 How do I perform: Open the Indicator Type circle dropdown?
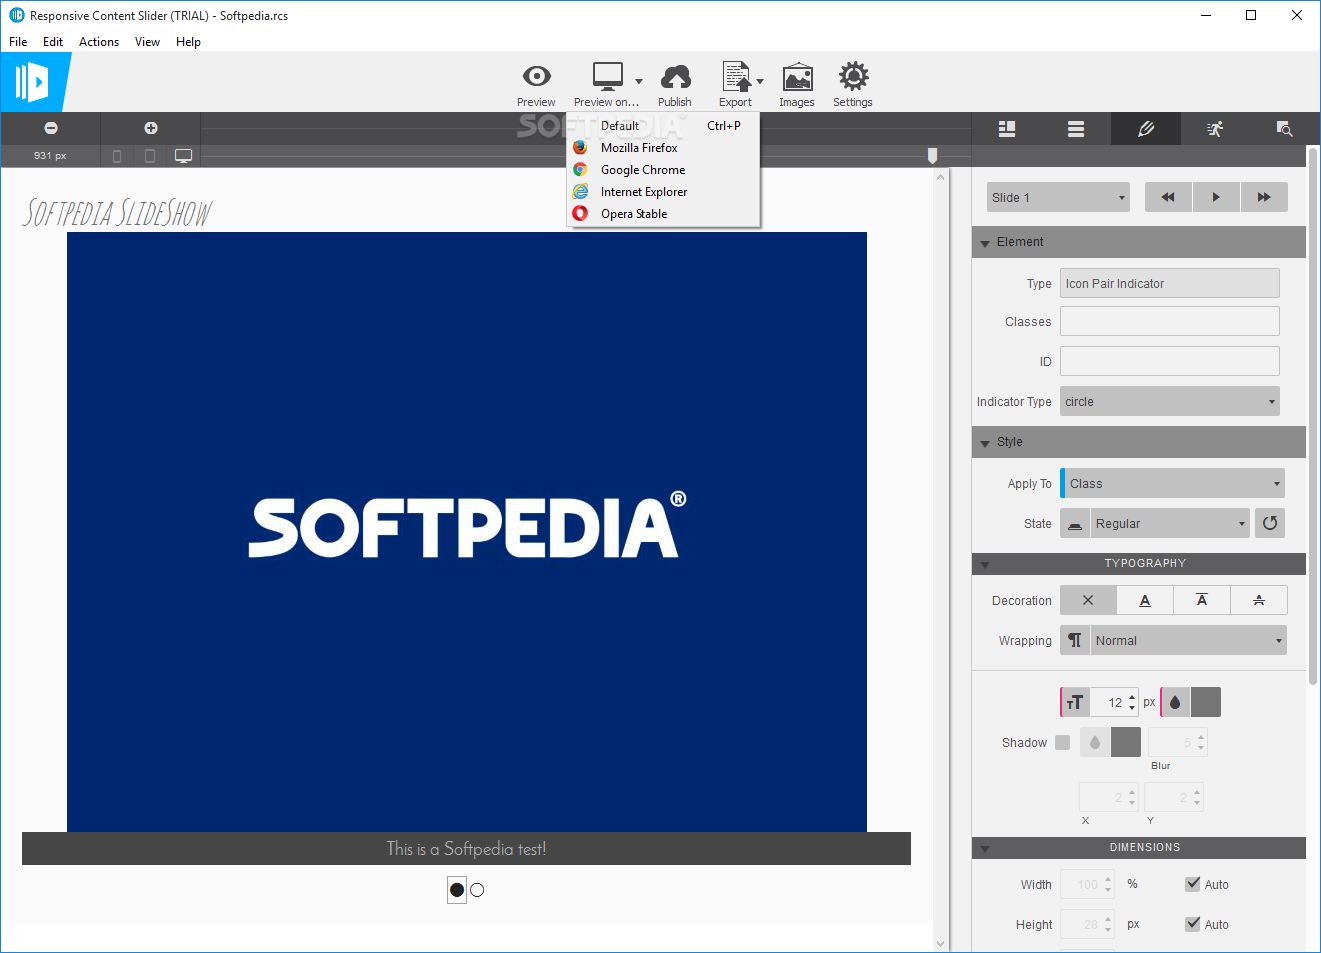coord(1170,401)
